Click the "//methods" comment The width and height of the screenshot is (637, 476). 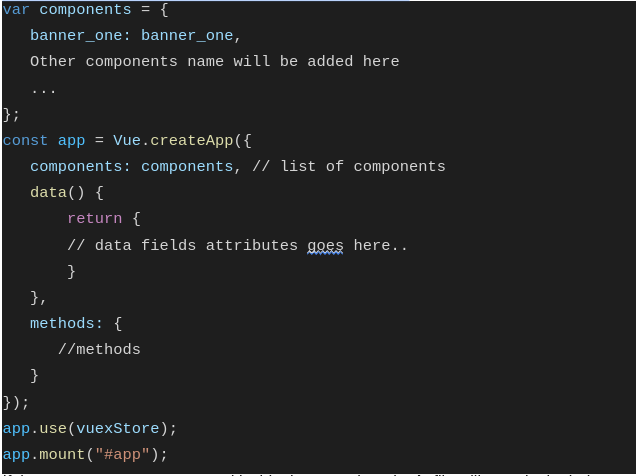[x=99, y=350]
